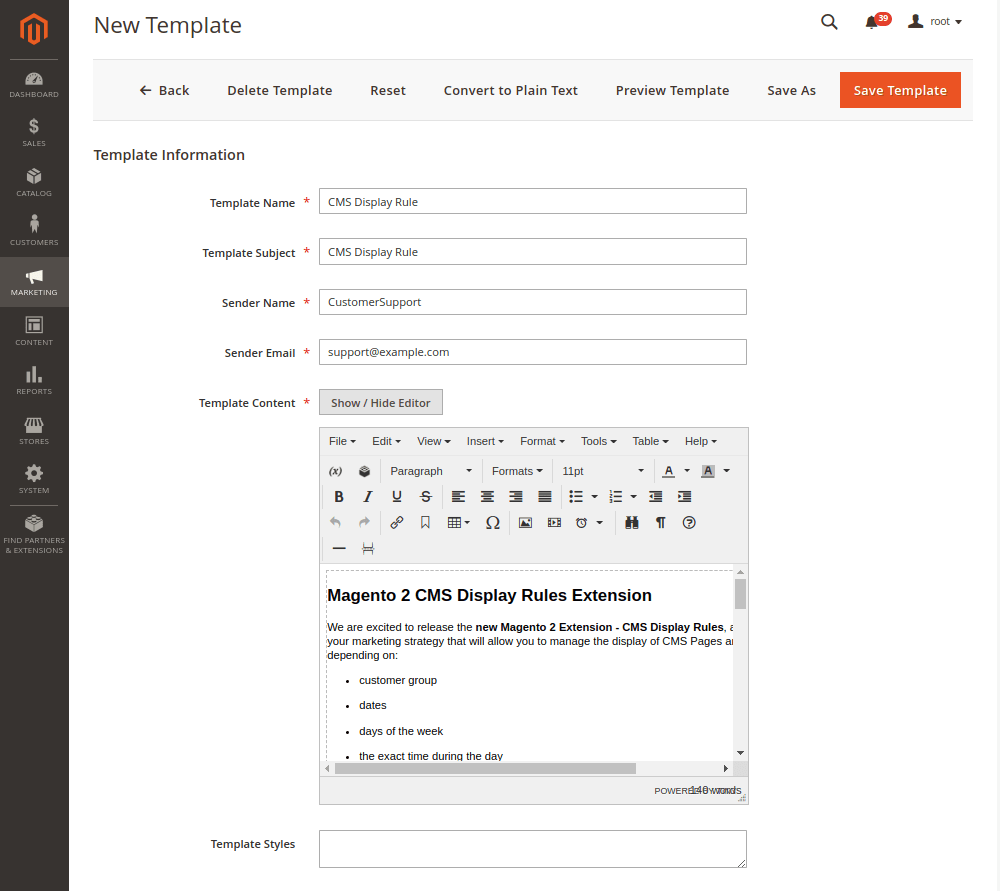The height and width of the screenshot is (891, 1000).
Task: Click Show / Hide Editor button
Action: 381,402
